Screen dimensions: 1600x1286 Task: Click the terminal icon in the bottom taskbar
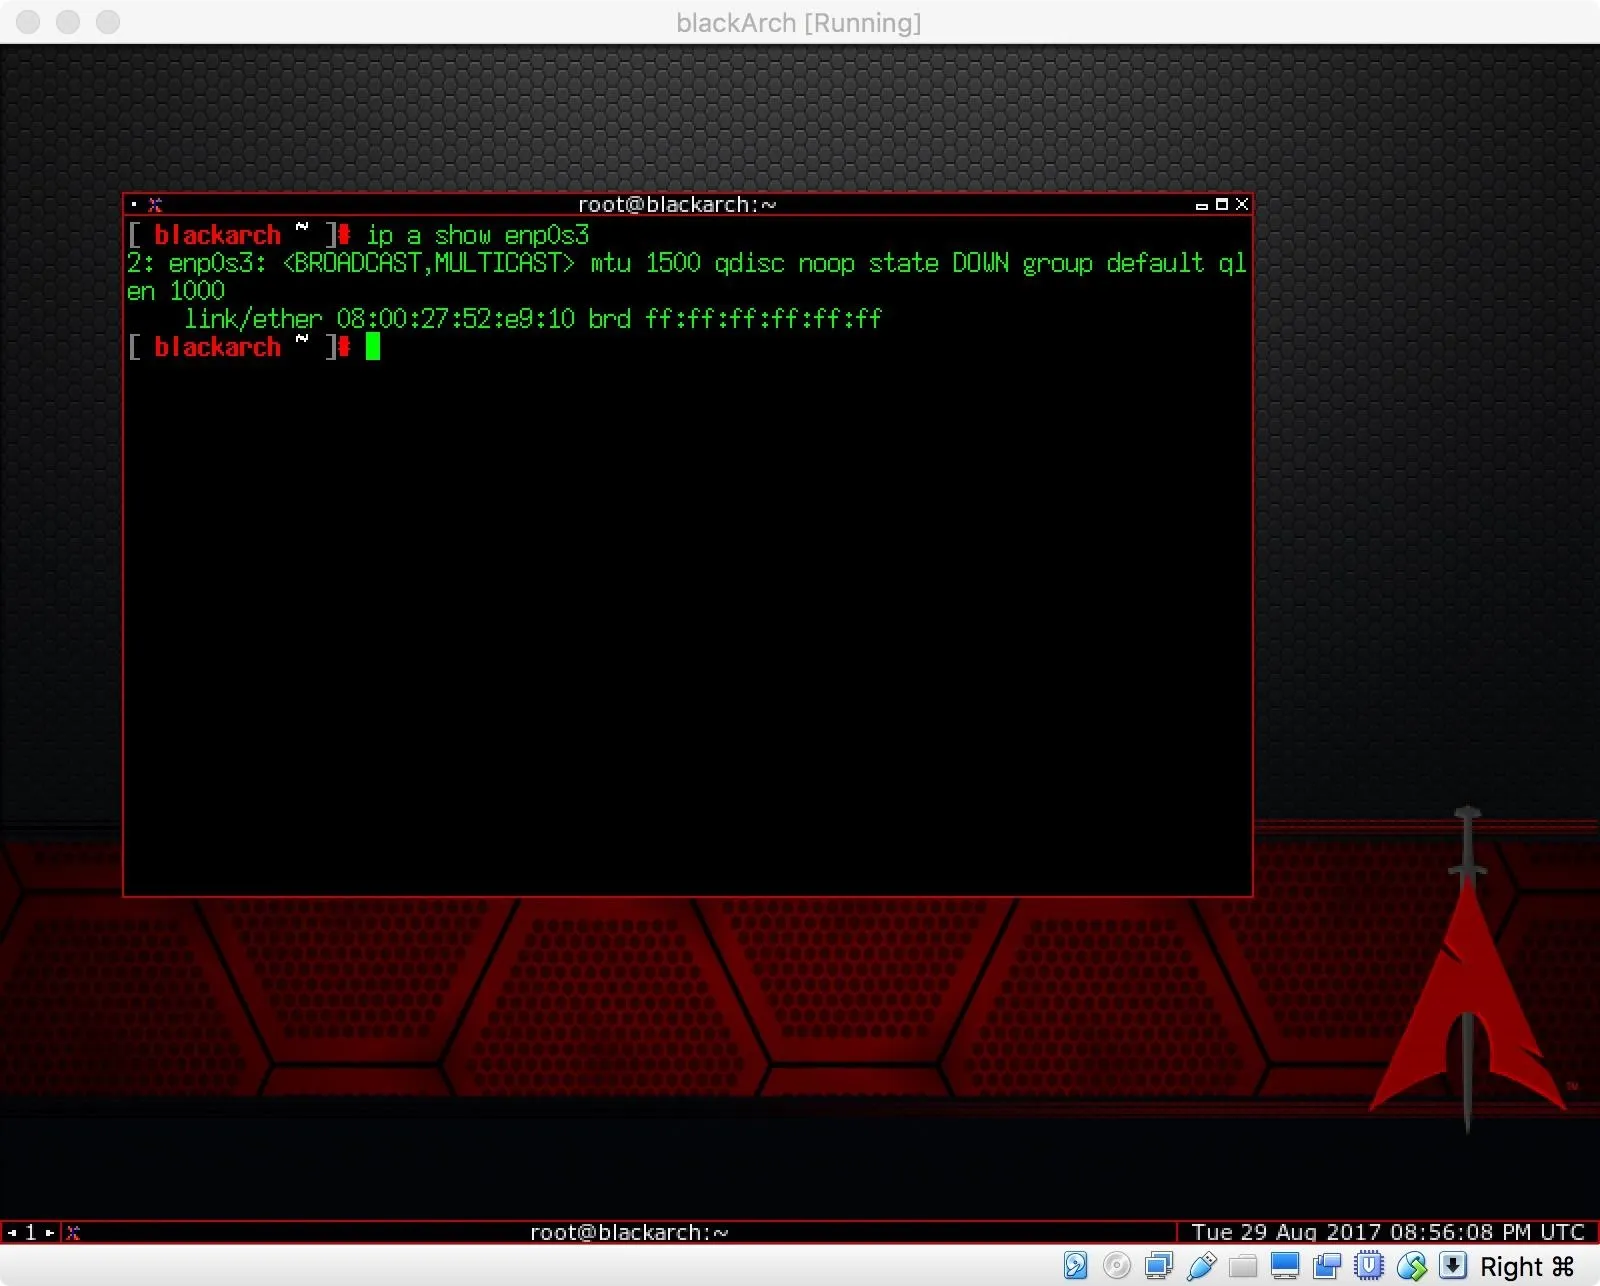(73, 1233)
